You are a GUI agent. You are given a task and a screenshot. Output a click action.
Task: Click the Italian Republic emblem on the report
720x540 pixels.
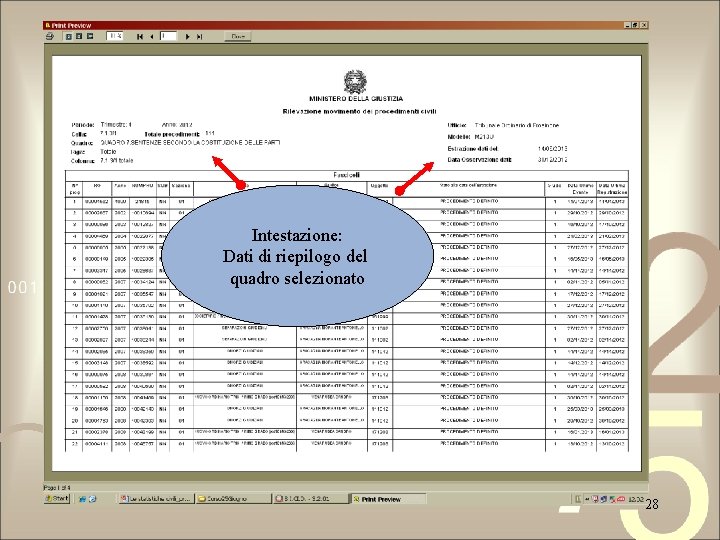[355, 82]
